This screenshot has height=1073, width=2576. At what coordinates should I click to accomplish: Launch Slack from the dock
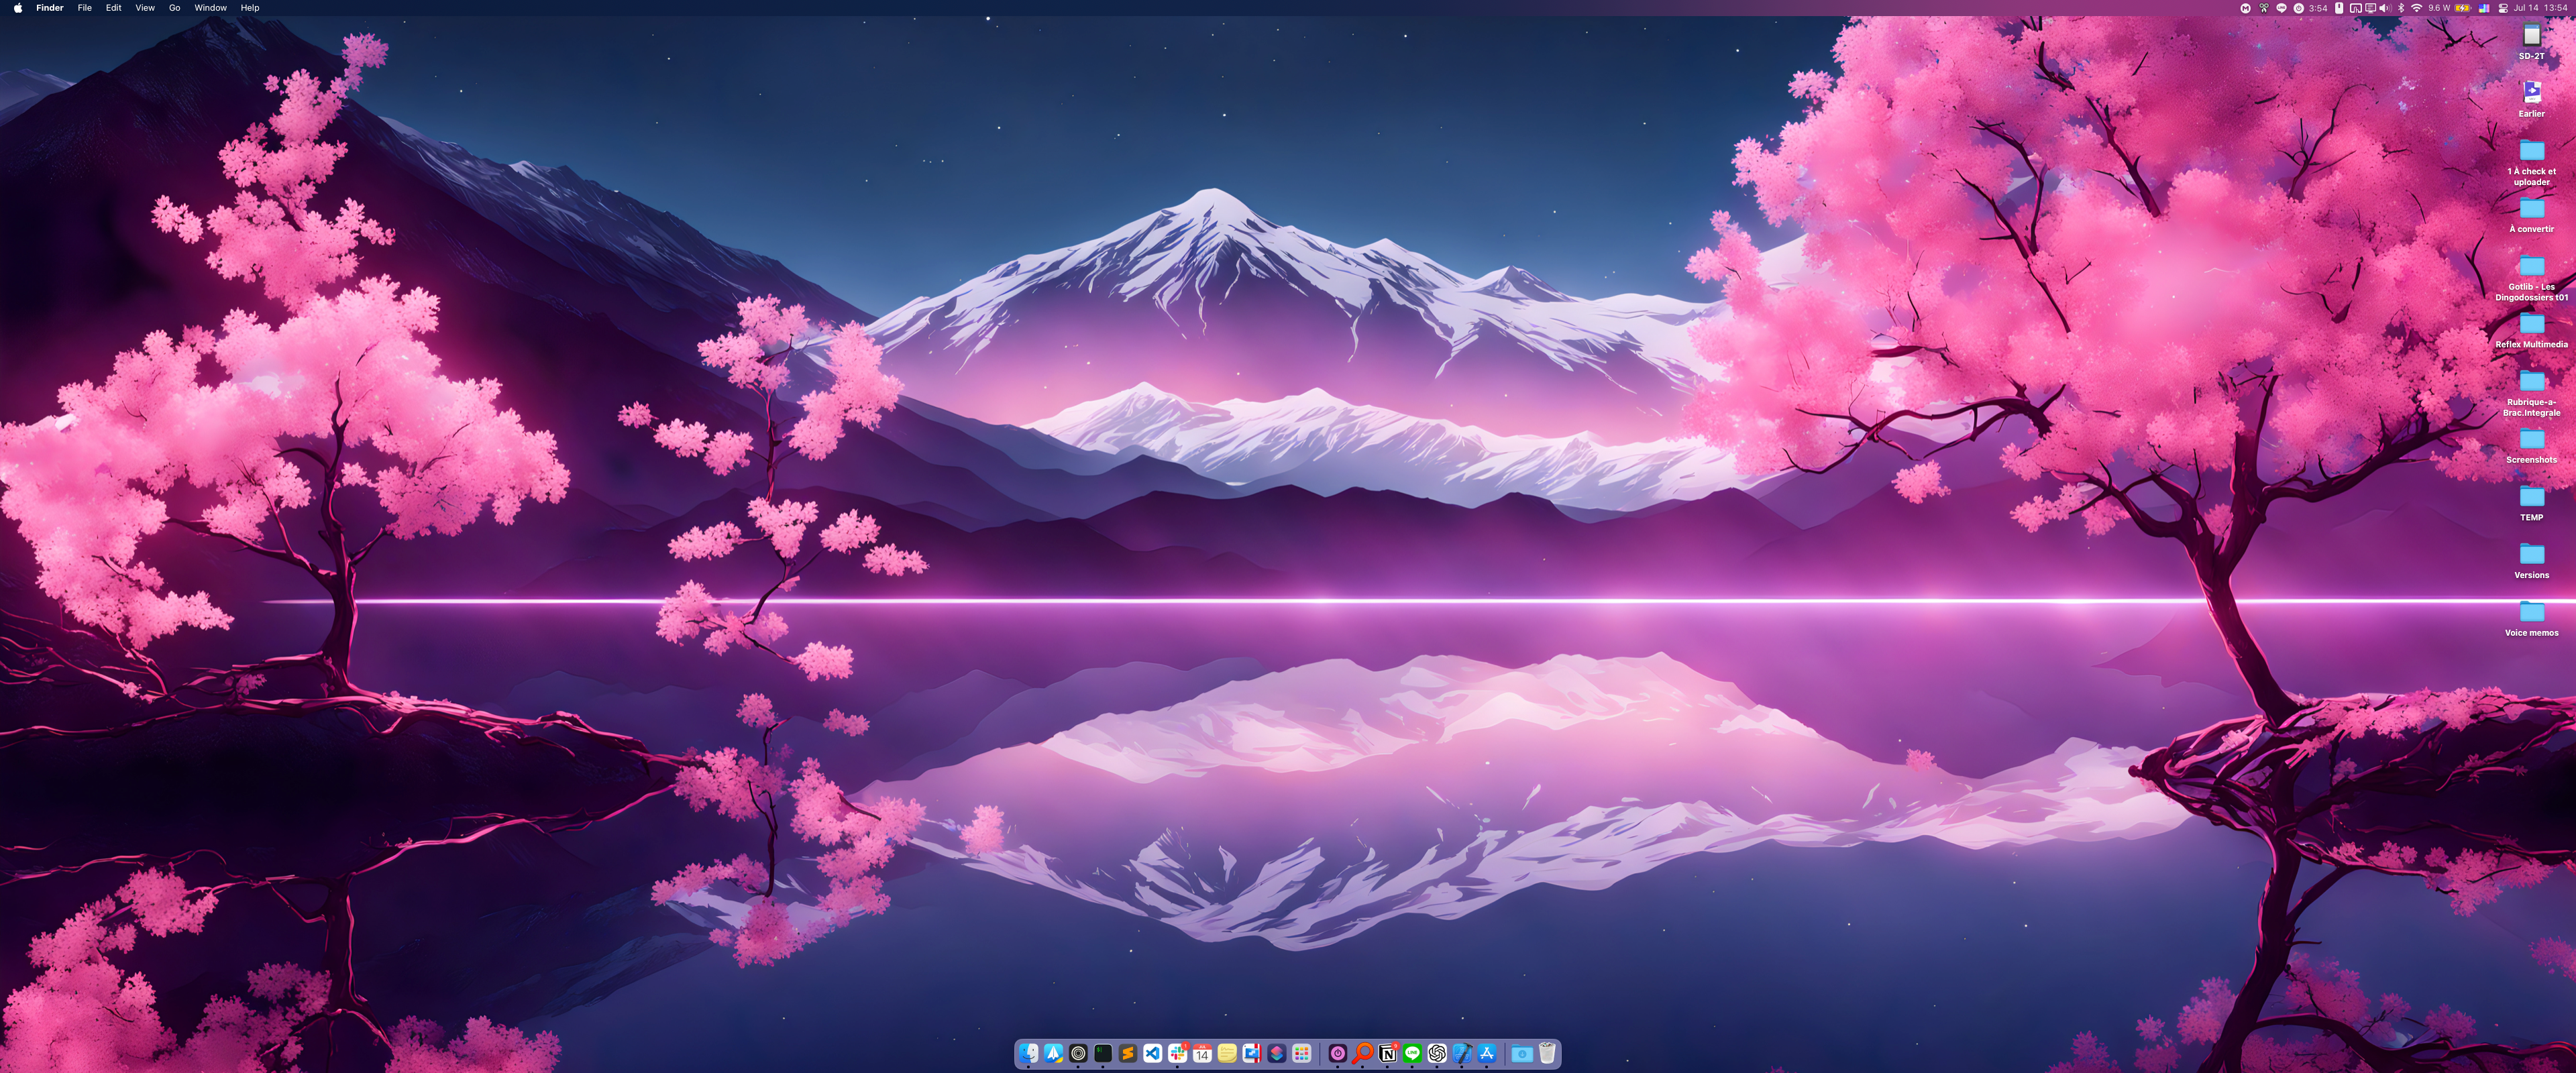(x=1177, y=1053)
